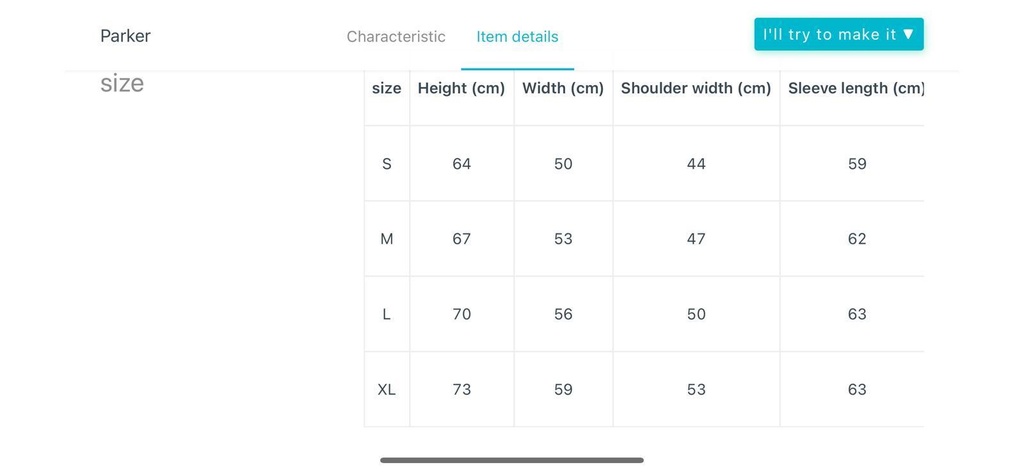This screenshot has height=472, width=1024.
Task: Switch to the Characteristic tab
Action: 396,37
